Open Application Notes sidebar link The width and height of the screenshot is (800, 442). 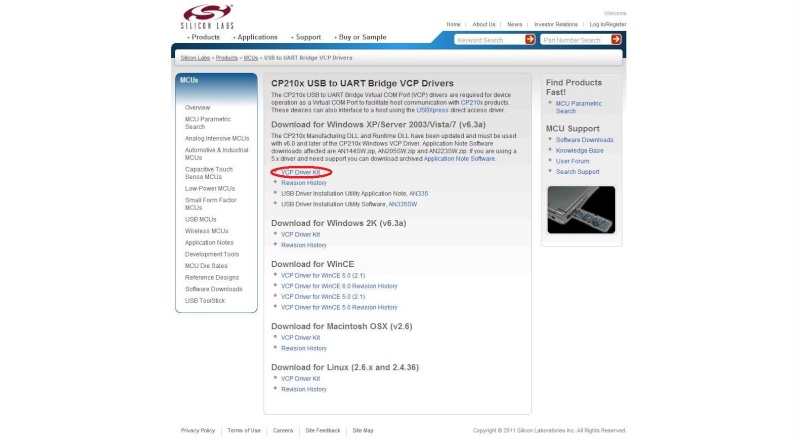click(209, 243)
